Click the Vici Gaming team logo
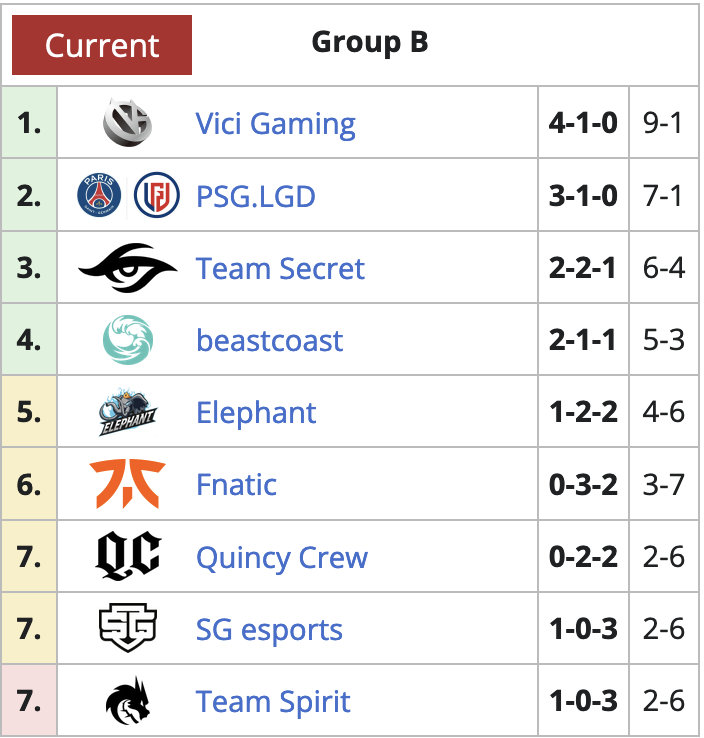Image resolution: width=704 pixels, height=738 pixels. (128, 122)
